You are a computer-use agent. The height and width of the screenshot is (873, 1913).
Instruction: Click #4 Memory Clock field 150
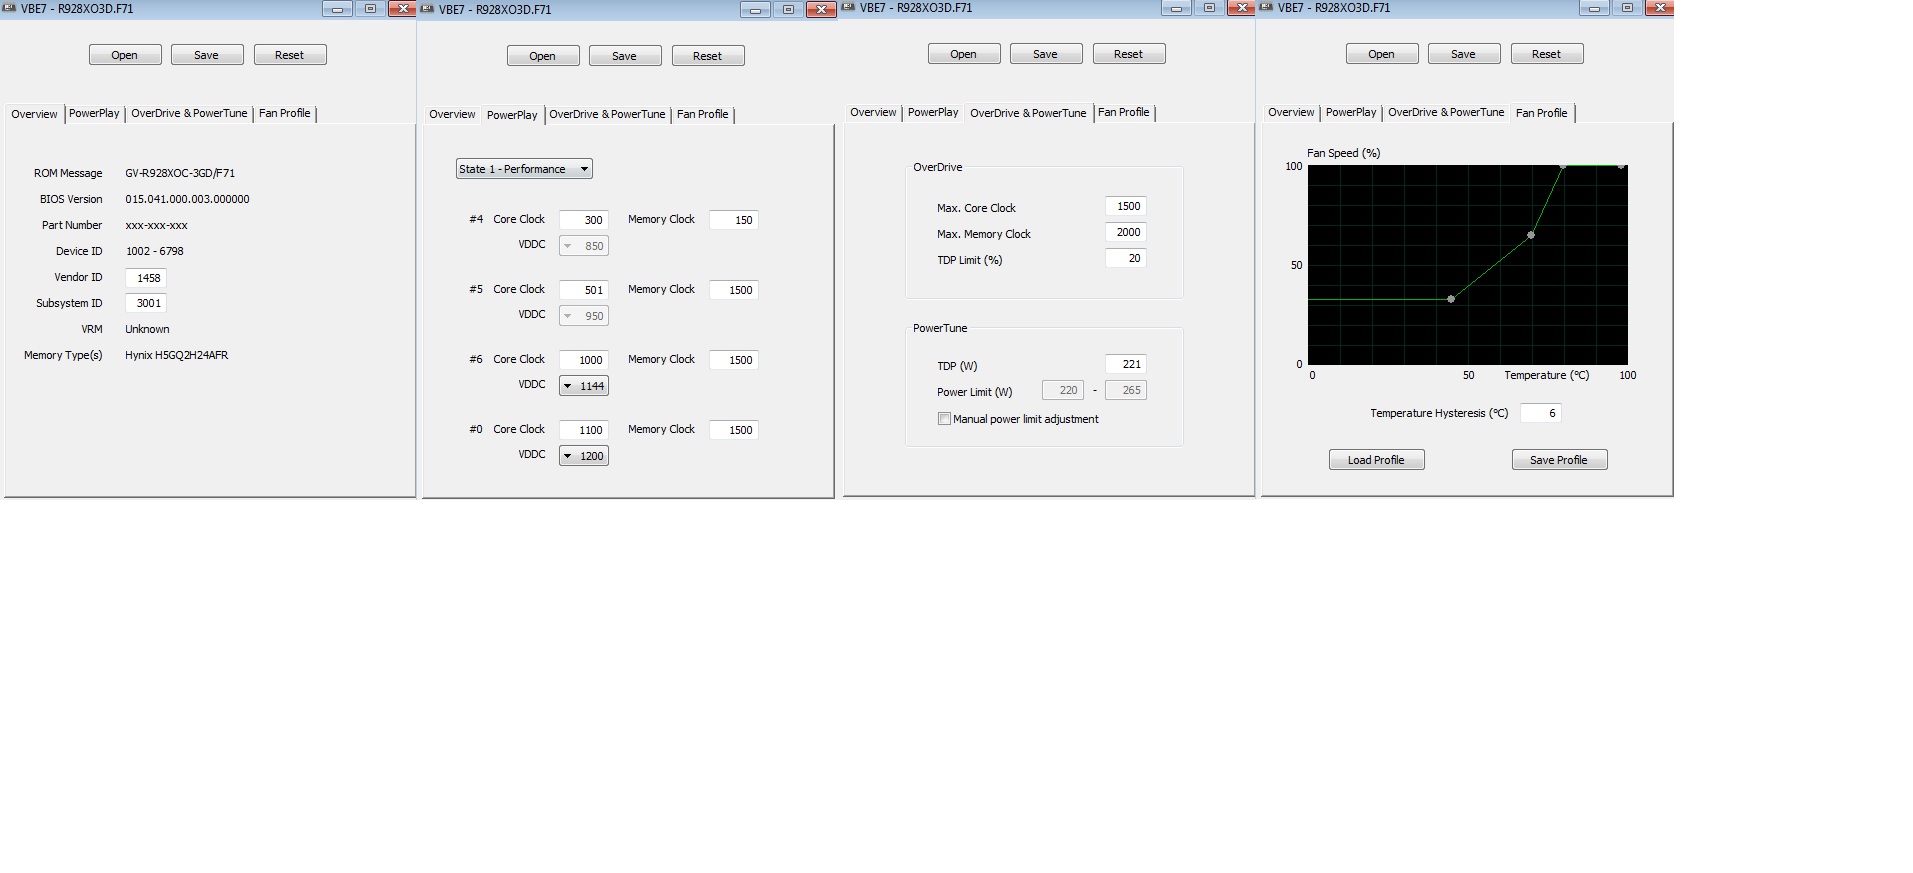734,220
